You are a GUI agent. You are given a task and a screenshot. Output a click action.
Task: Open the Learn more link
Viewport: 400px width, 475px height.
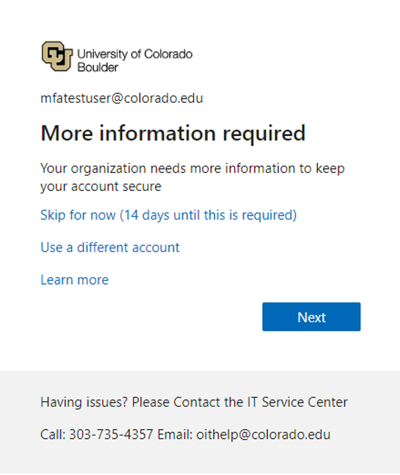click(x=74, y=280)
